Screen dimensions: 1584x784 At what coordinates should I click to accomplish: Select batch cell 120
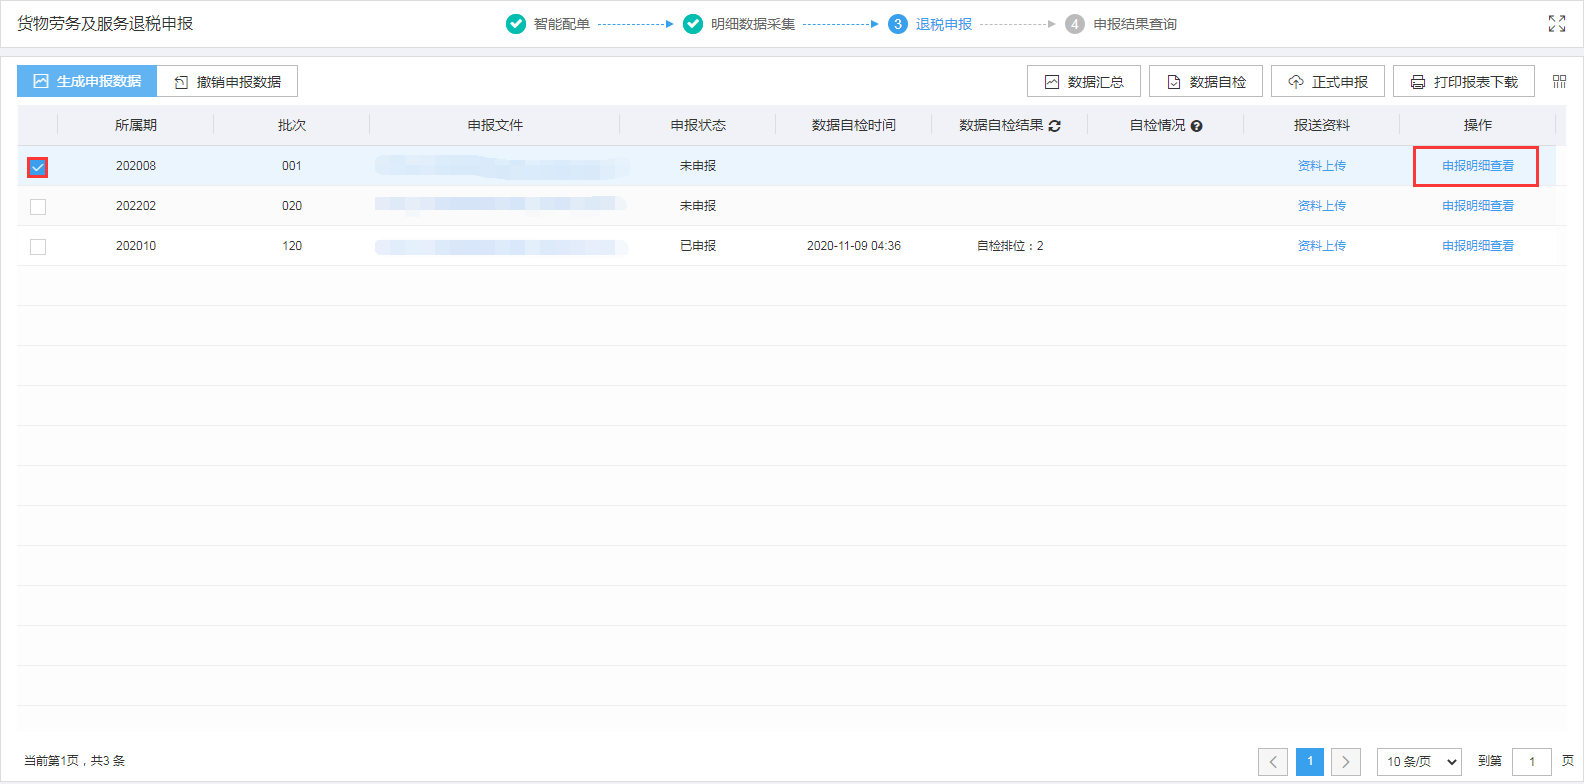pos(292,246)
